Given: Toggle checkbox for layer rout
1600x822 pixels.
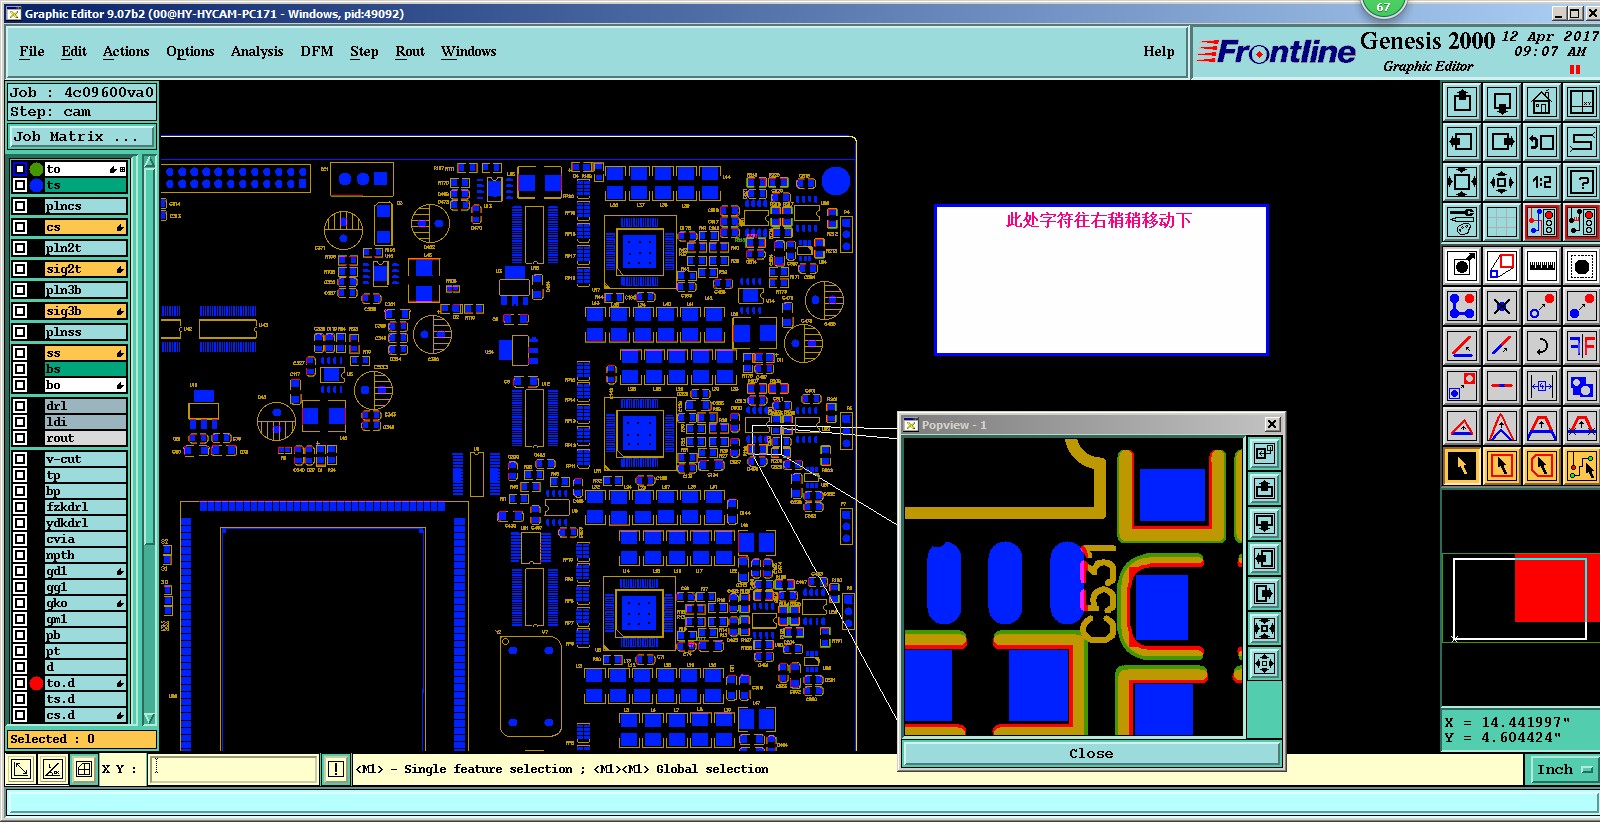Looking at the screenshot, I should (x=20, y=438).
